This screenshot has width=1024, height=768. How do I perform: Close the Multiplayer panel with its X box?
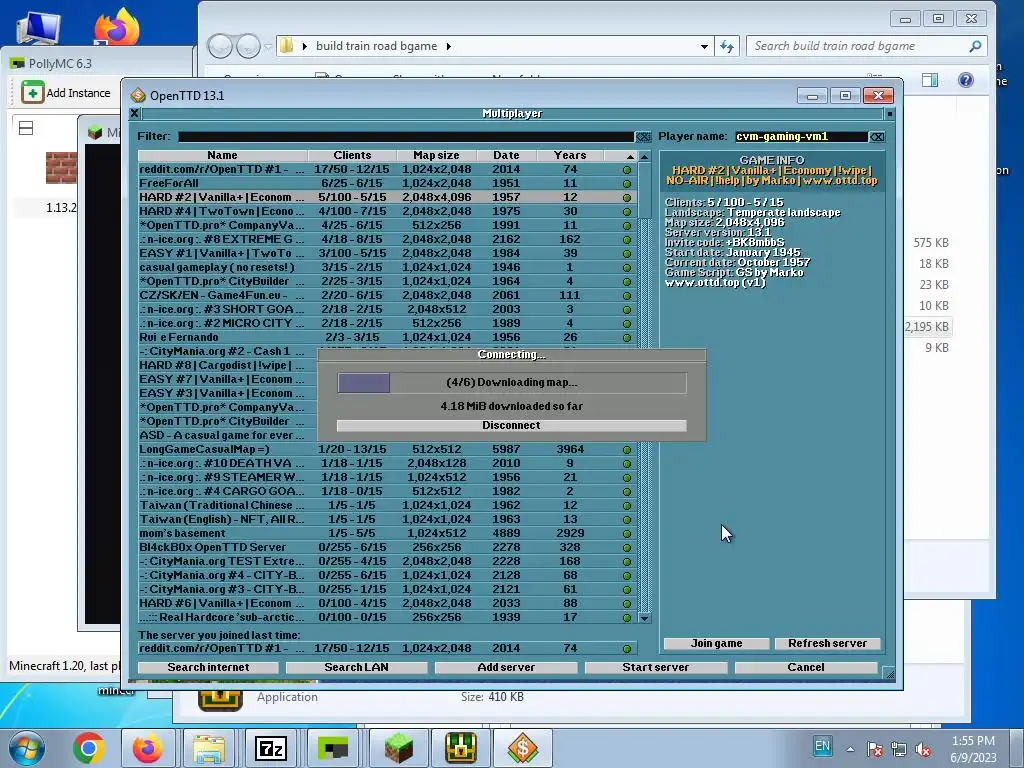134,114
